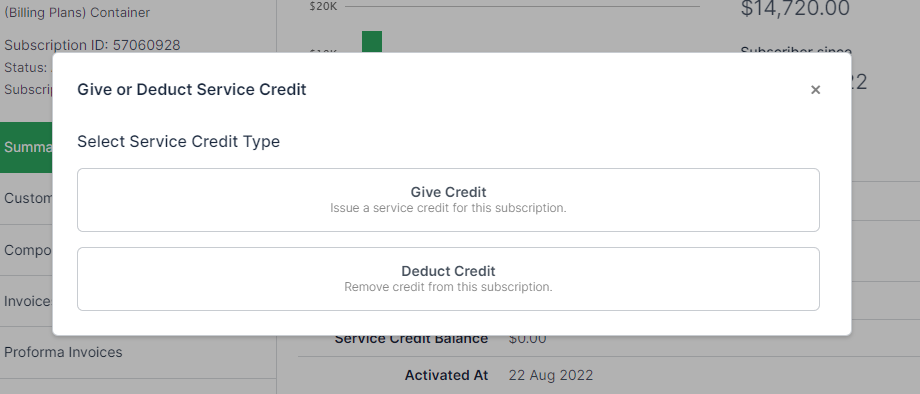Screen dimensions: 920x394
Task: Select the green Summary sidebar tab
Action: (26, 147)
